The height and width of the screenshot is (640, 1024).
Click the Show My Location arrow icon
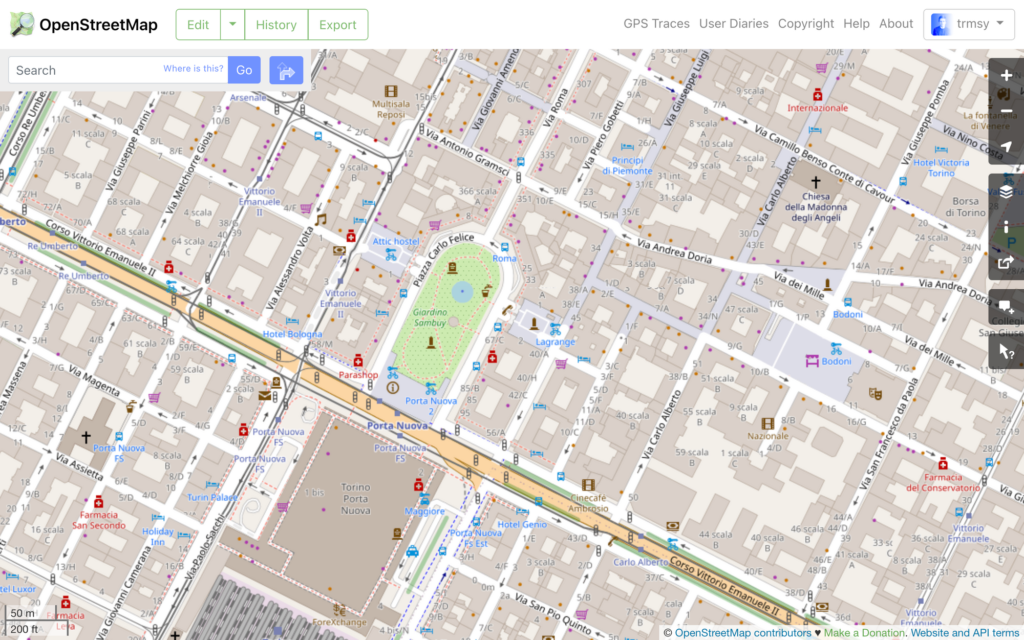coord(1007,146)
